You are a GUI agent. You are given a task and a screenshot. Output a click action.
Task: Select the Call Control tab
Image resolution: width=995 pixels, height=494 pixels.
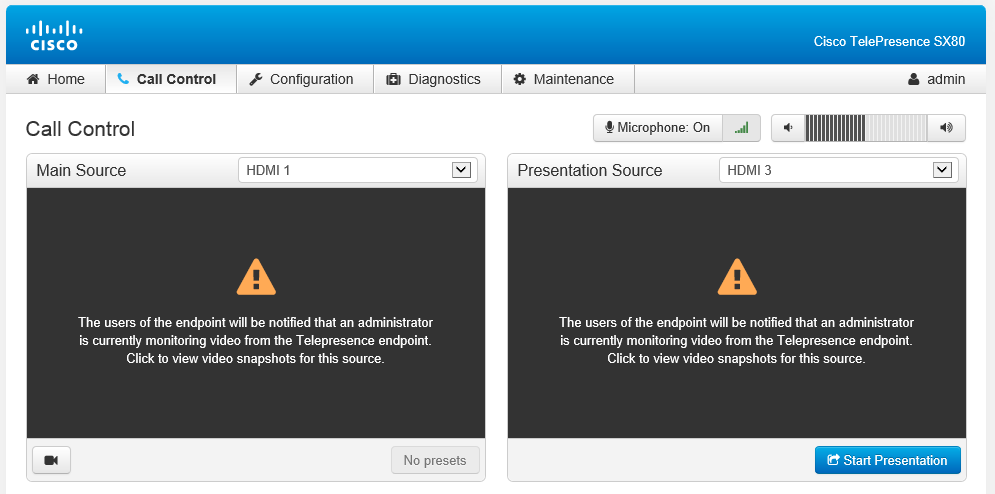[x=167, y=79]
